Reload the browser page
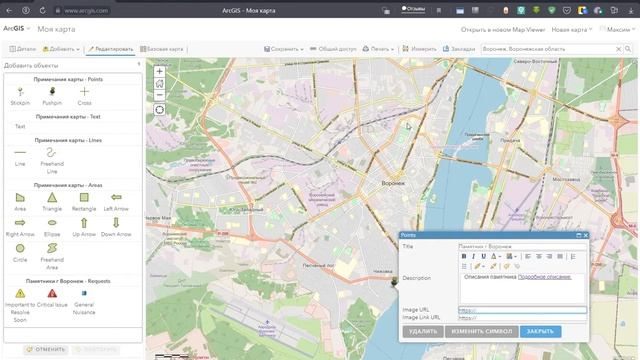640x360 pixels. [x=42, y=11]
